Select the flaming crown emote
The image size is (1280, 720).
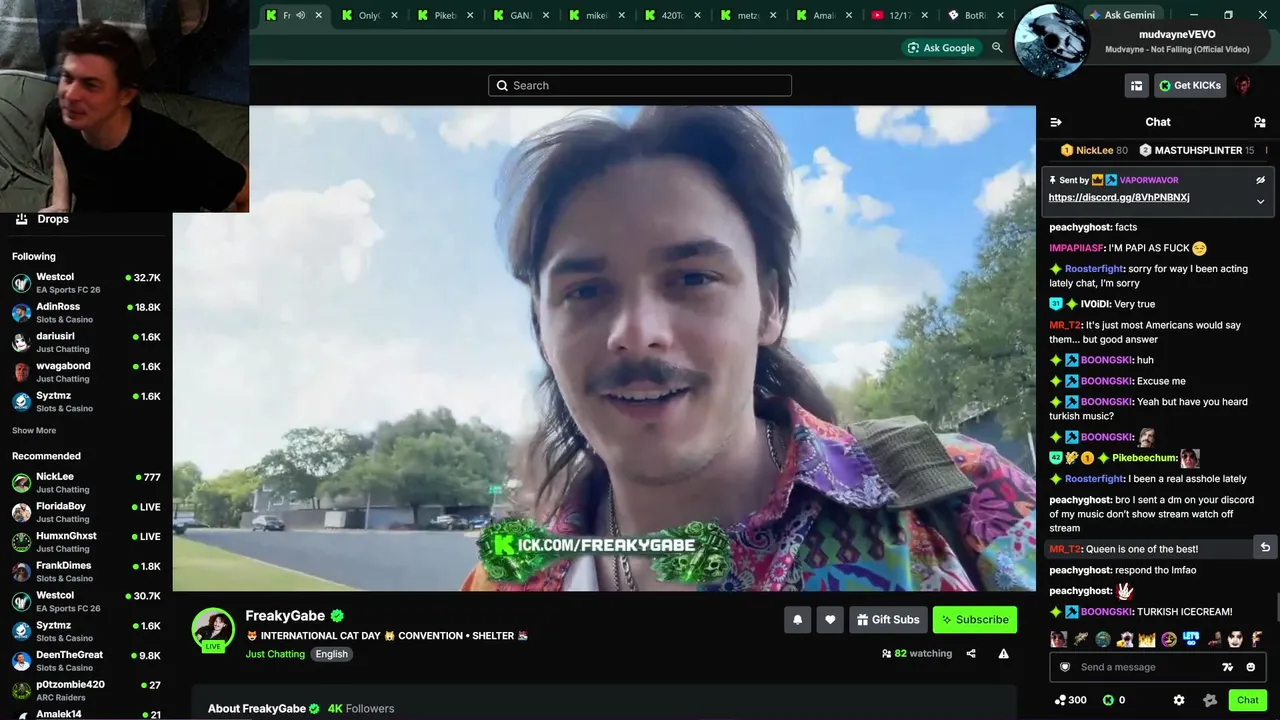(x=1147, y=639)
